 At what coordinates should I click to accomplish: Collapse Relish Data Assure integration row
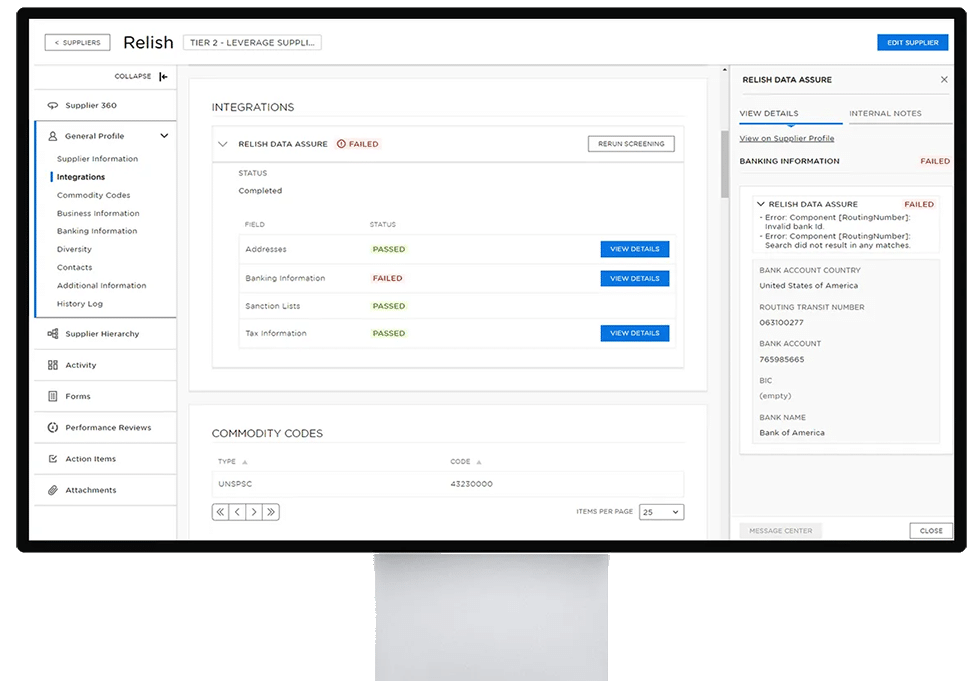pos(223,144)
